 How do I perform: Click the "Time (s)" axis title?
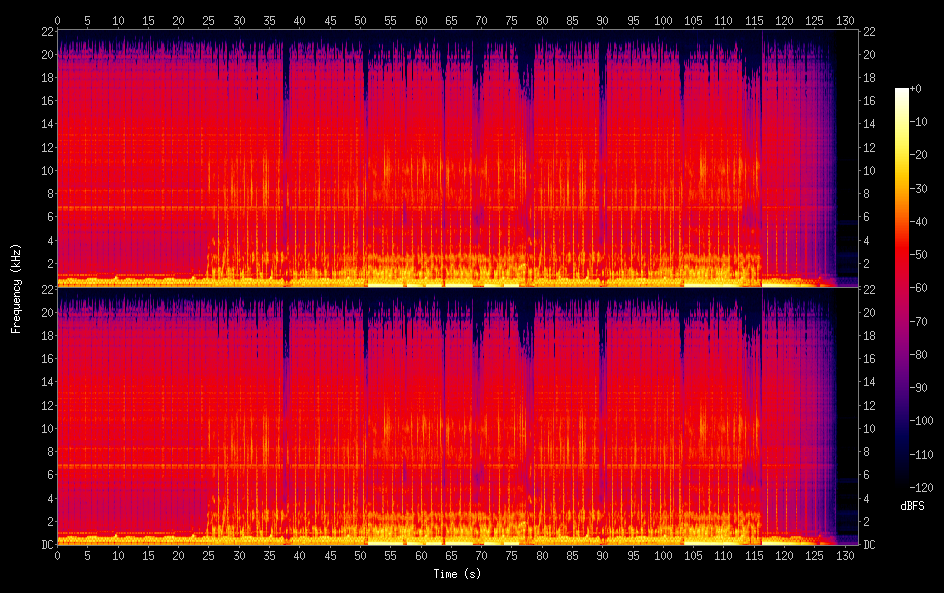pyautogui.click(x=457, y=574)
